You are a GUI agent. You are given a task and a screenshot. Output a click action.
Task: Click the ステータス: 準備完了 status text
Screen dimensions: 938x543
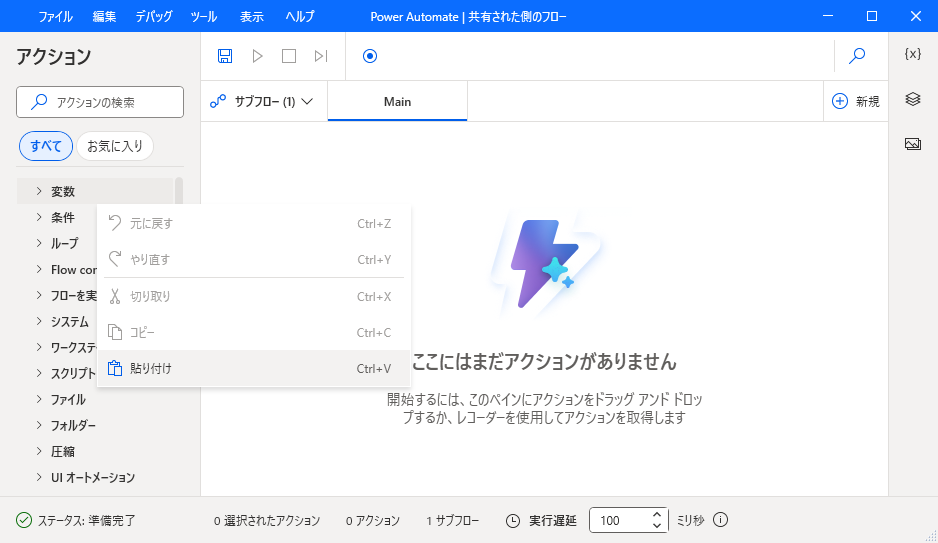pos(87,520)
